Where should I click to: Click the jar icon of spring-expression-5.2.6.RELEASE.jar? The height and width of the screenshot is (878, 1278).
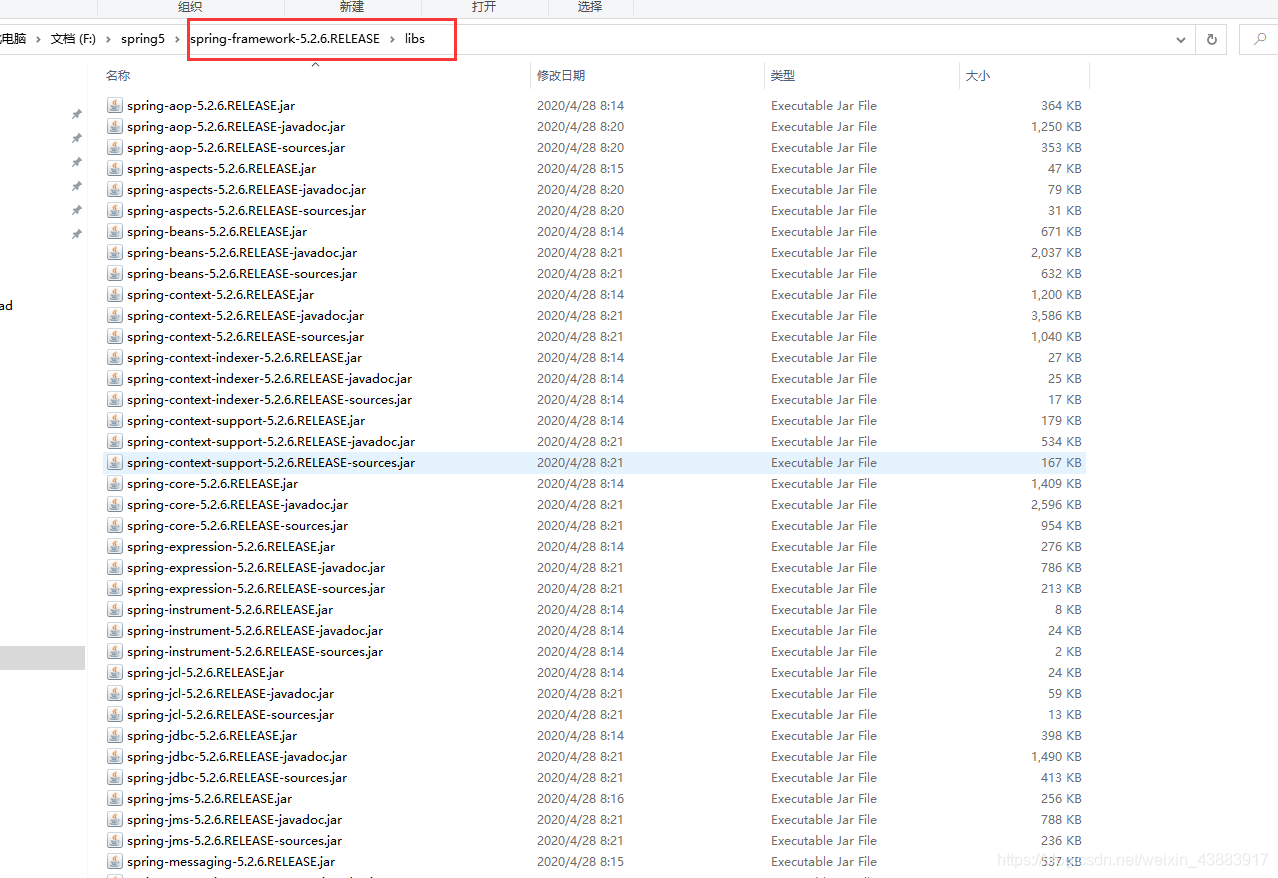click(x=114, y=546)
